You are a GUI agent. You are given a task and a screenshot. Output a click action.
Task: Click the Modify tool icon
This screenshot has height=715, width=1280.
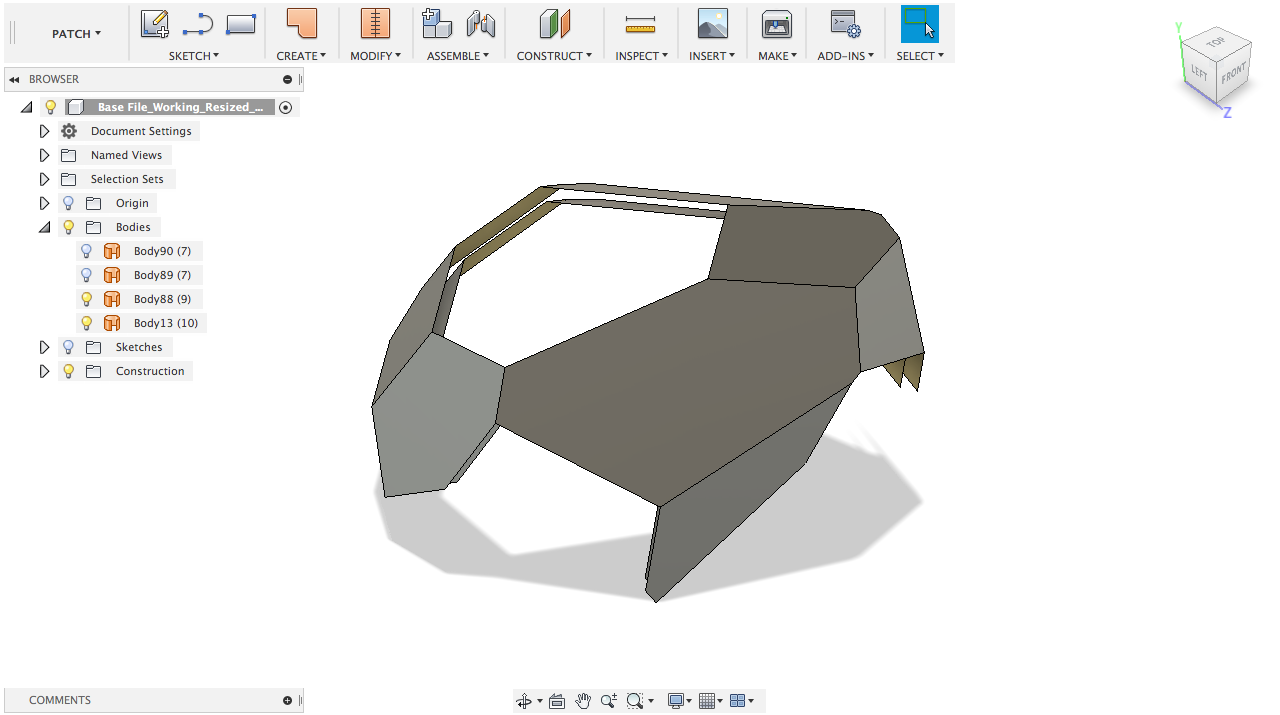click(x=375, y=24)
